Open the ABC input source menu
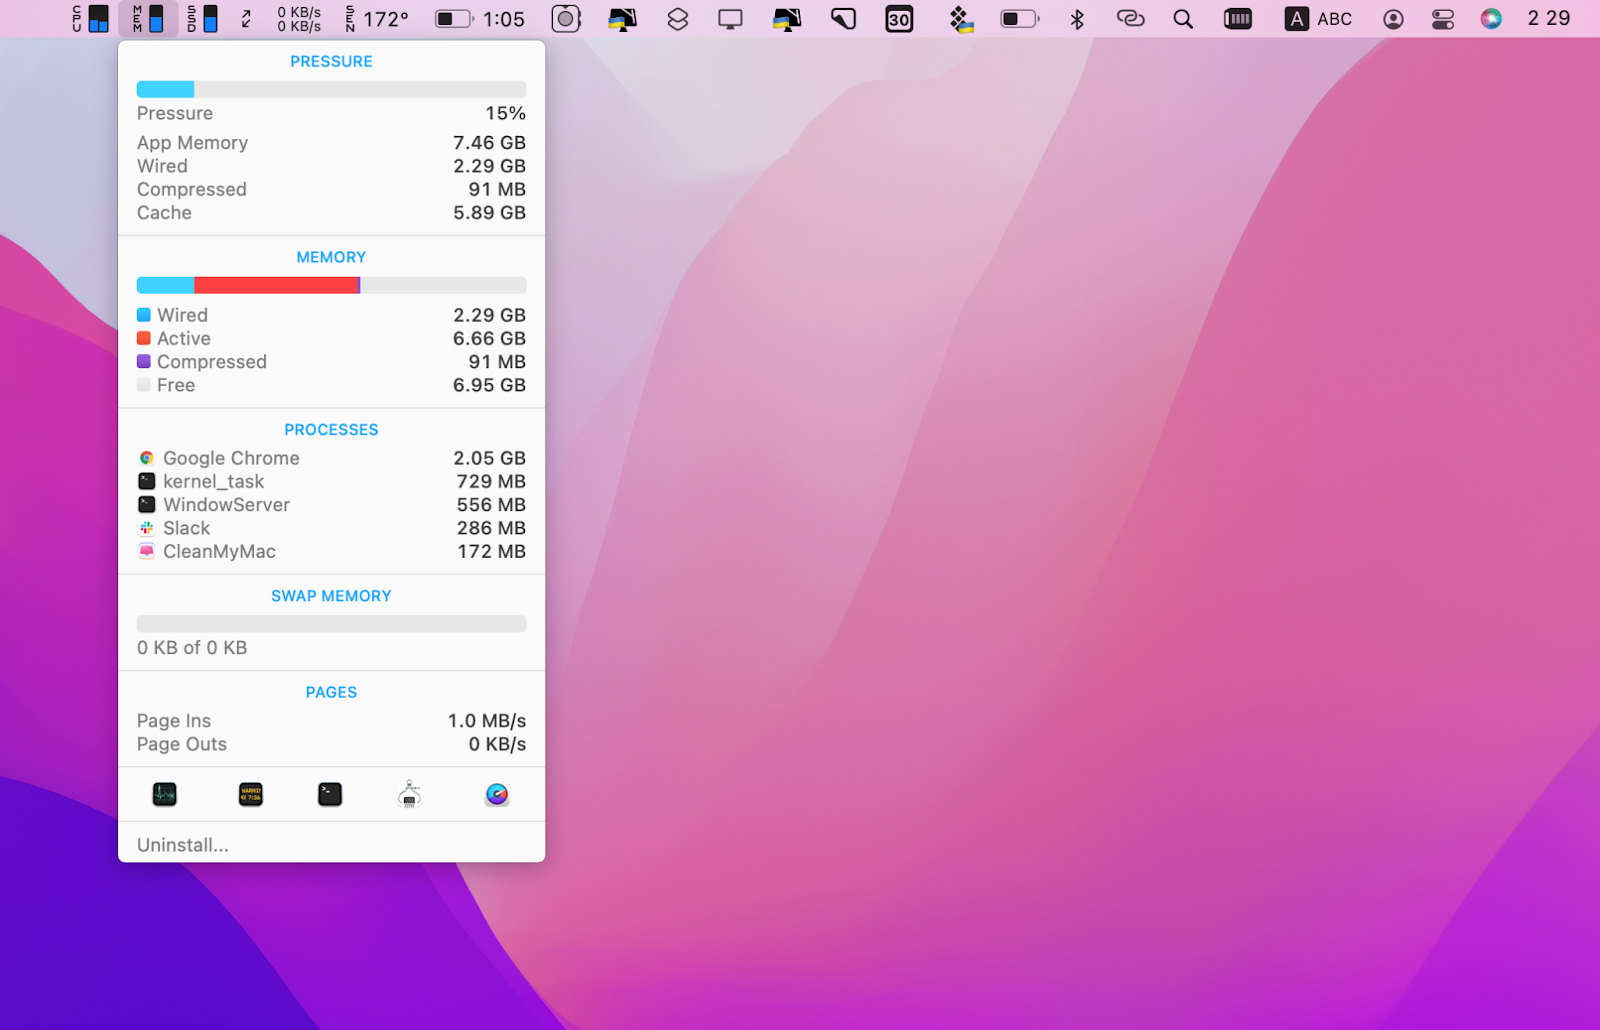 1319,19
